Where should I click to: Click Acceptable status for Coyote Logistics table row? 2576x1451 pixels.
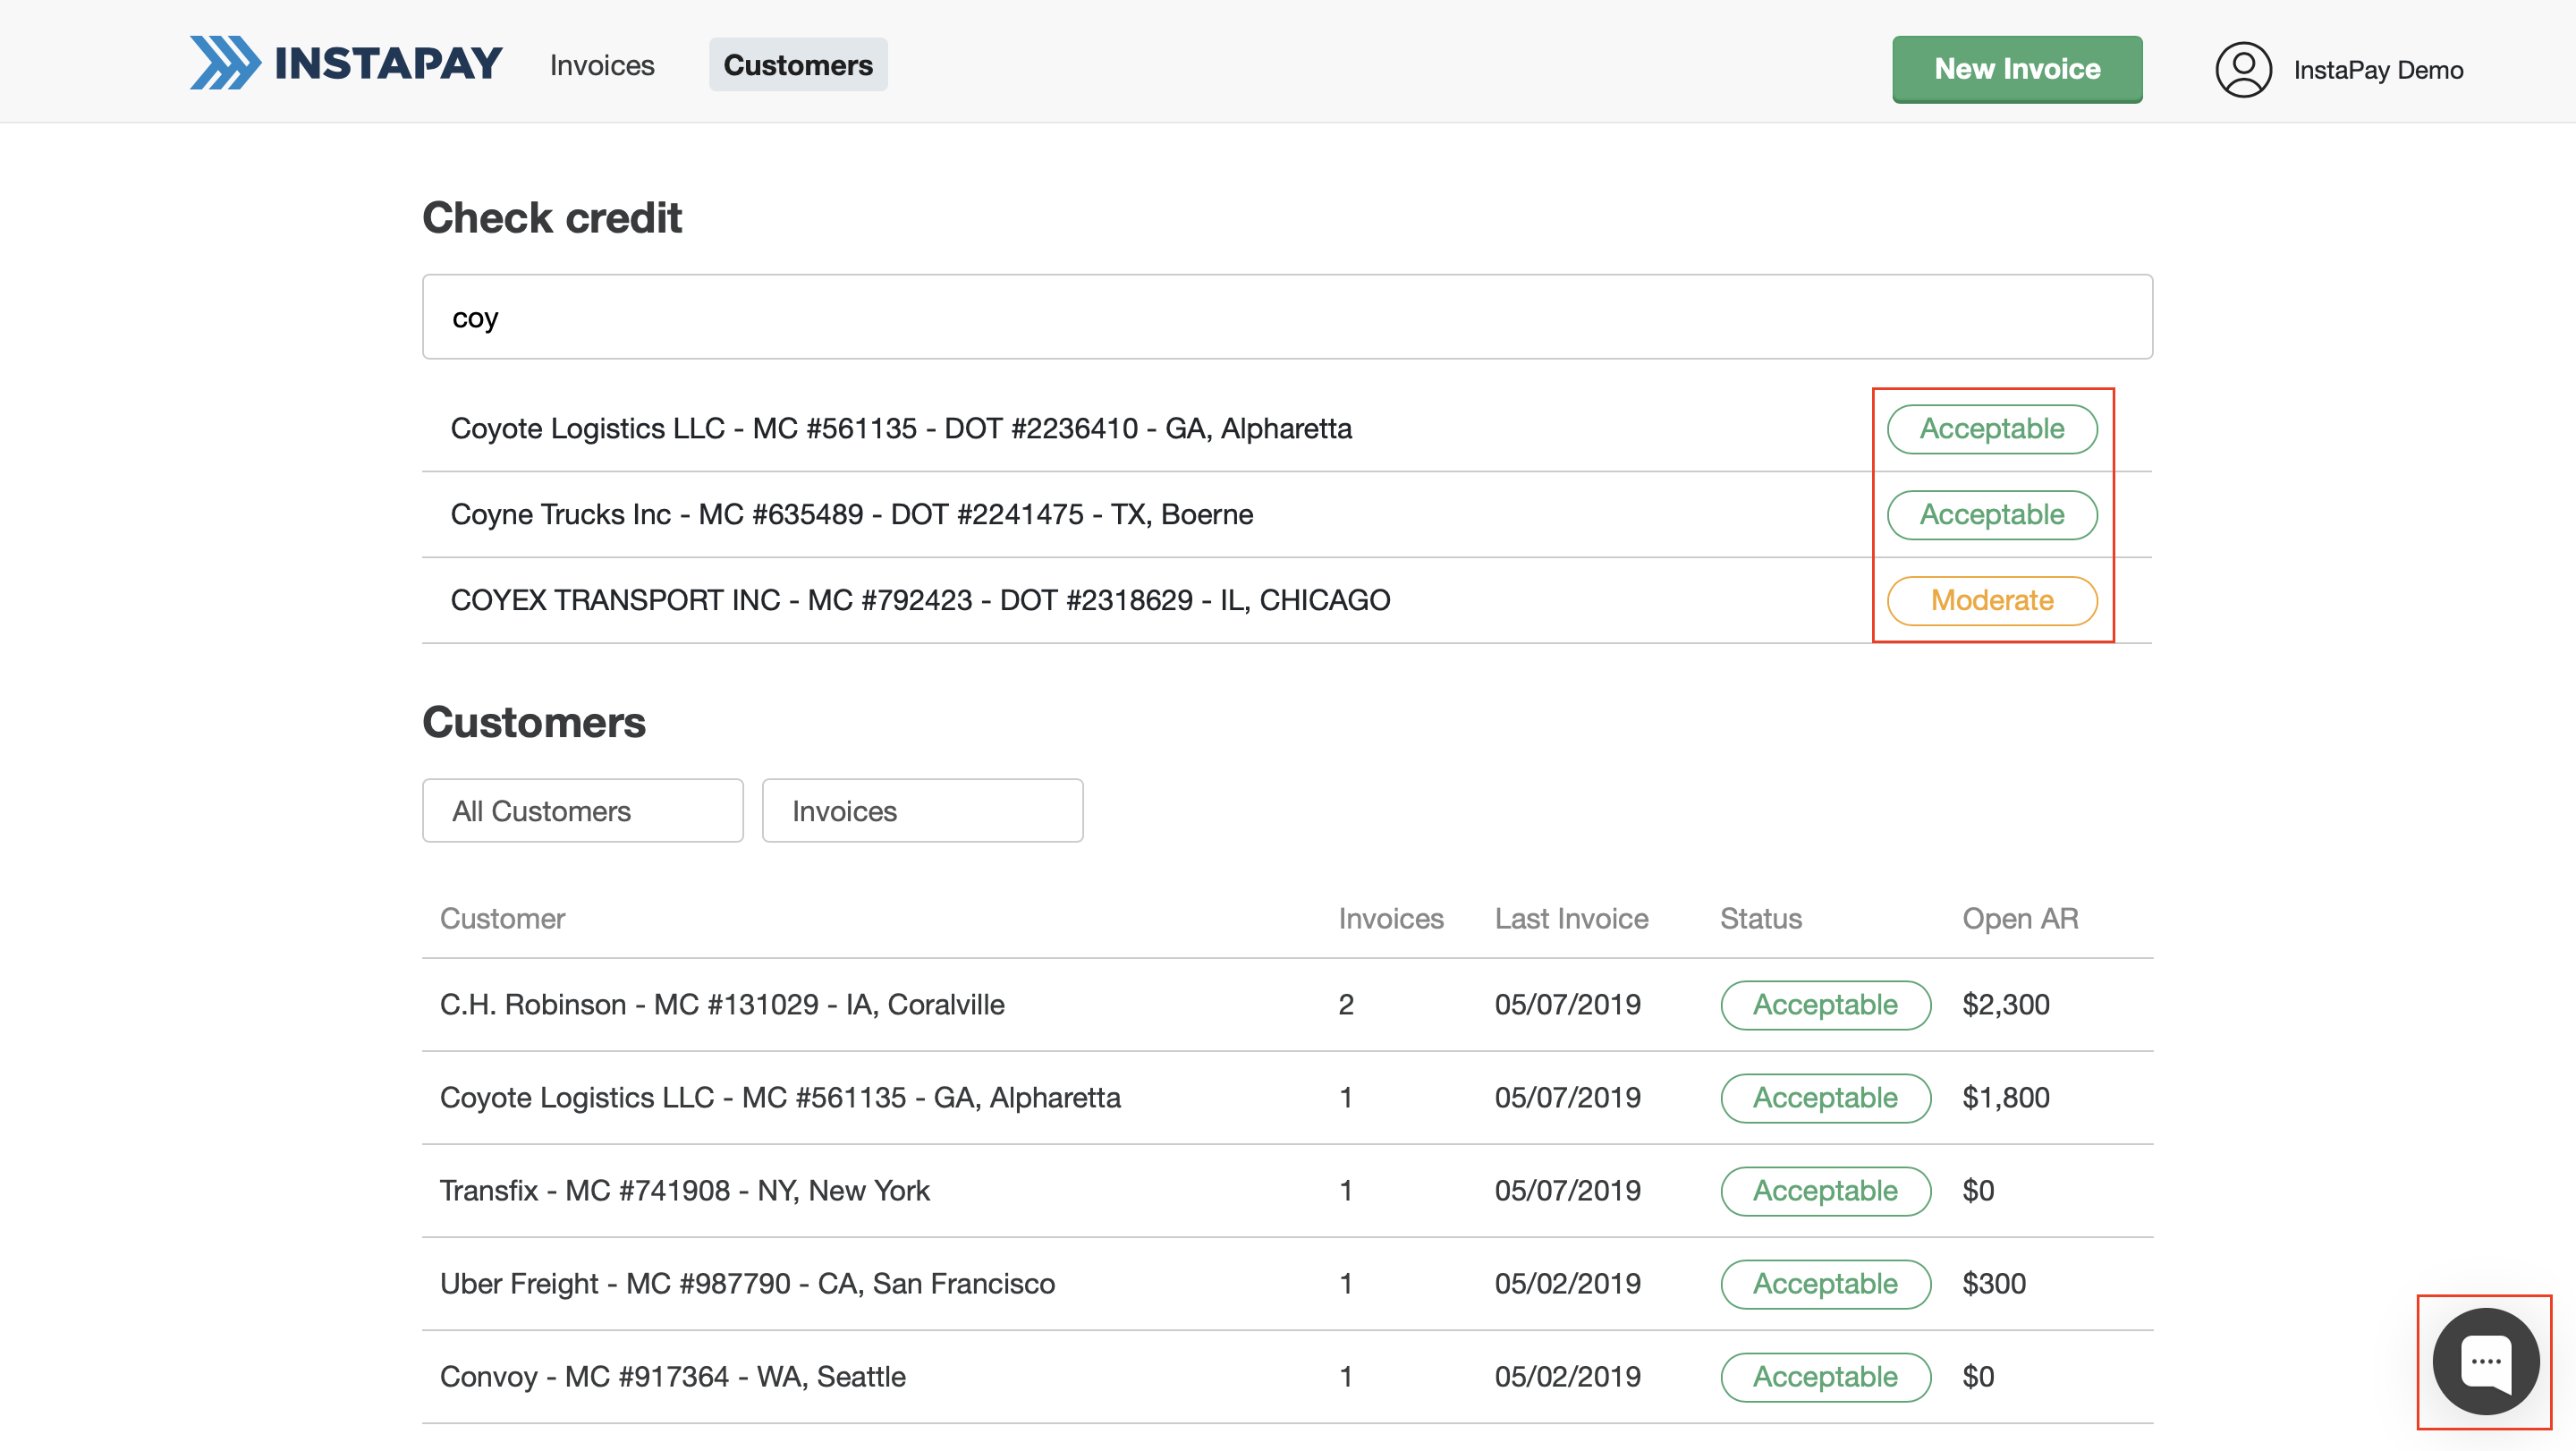pyautogui.click(x=1825, y=1098)
